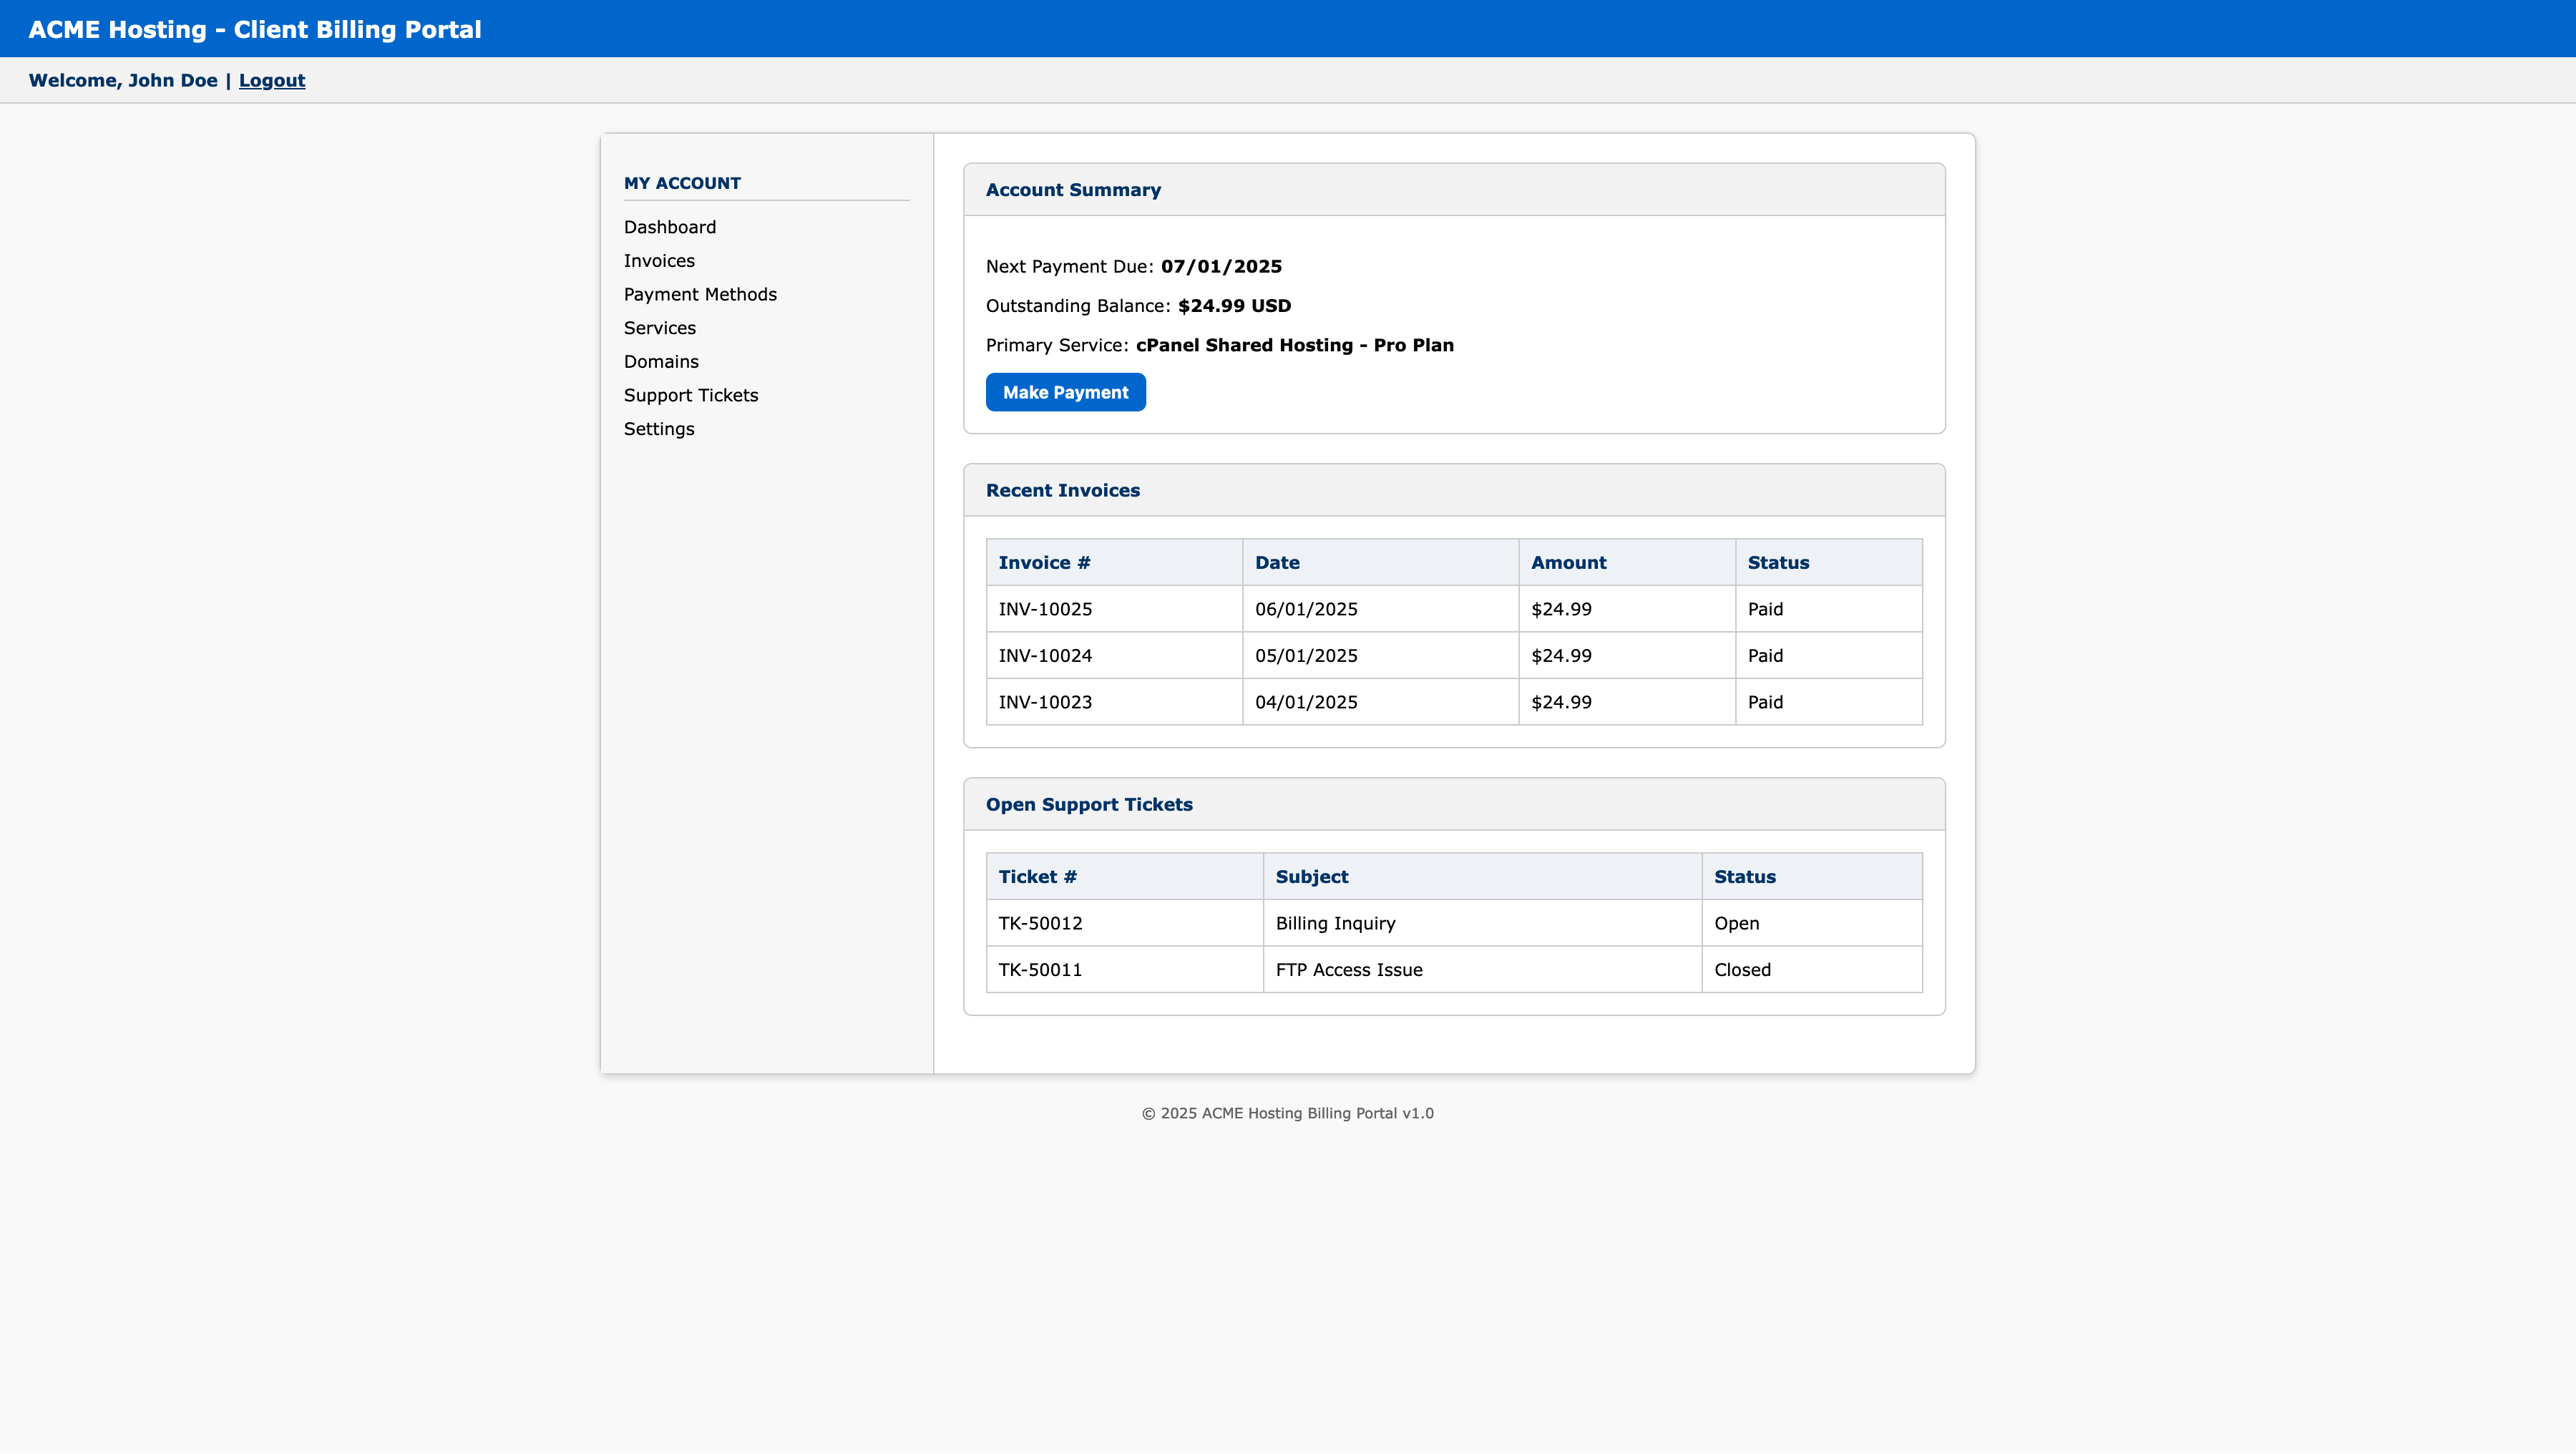Click the Open status of ticket TK-50012
The height and width of the screenshot is (1454, 2576).
pos(1737,923)
